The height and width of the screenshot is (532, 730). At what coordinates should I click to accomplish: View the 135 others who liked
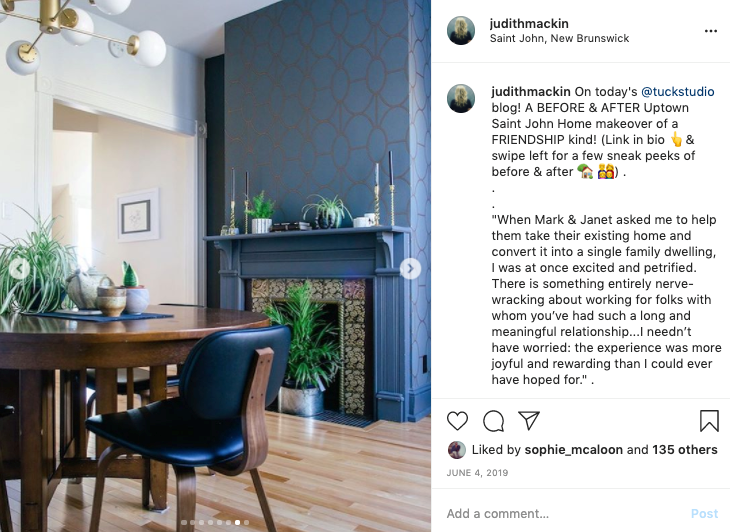[x=684, y=450]
